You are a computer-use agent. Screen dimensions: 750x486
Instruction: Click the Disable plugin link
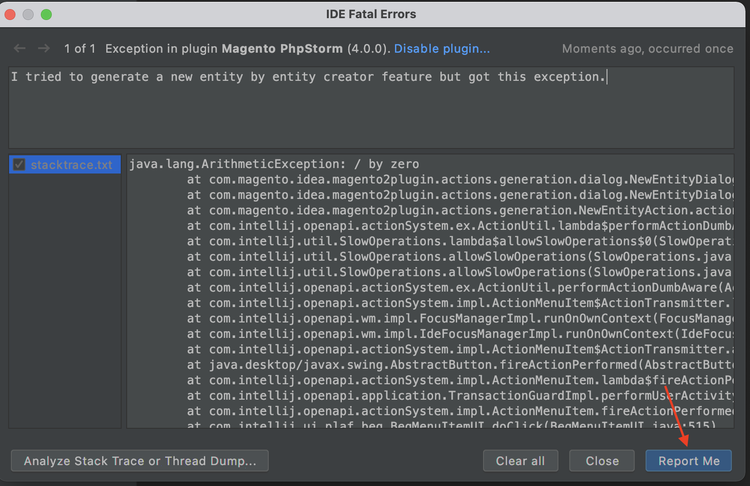(442, 48)
